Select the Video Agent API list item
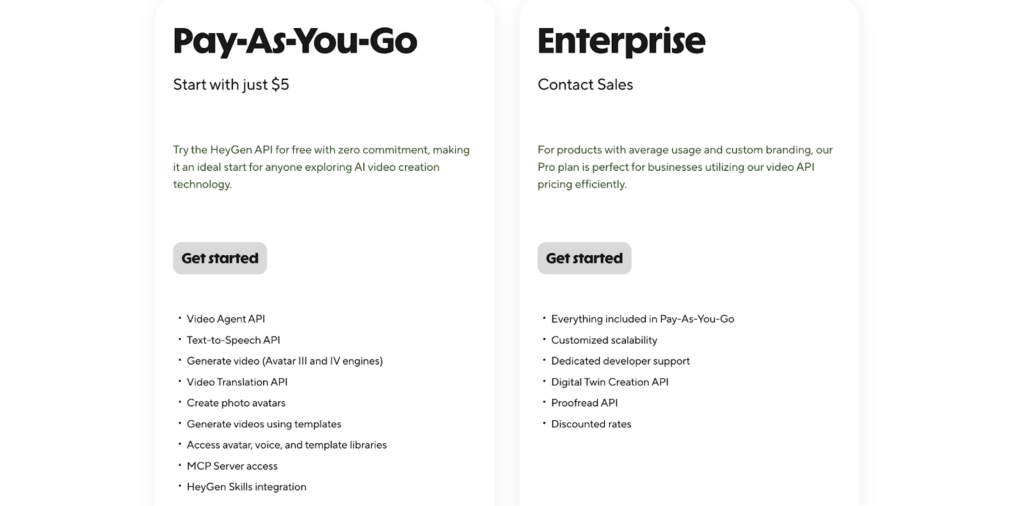The image size is (1024, 506). pyautogui.click(x=226, y=319)
